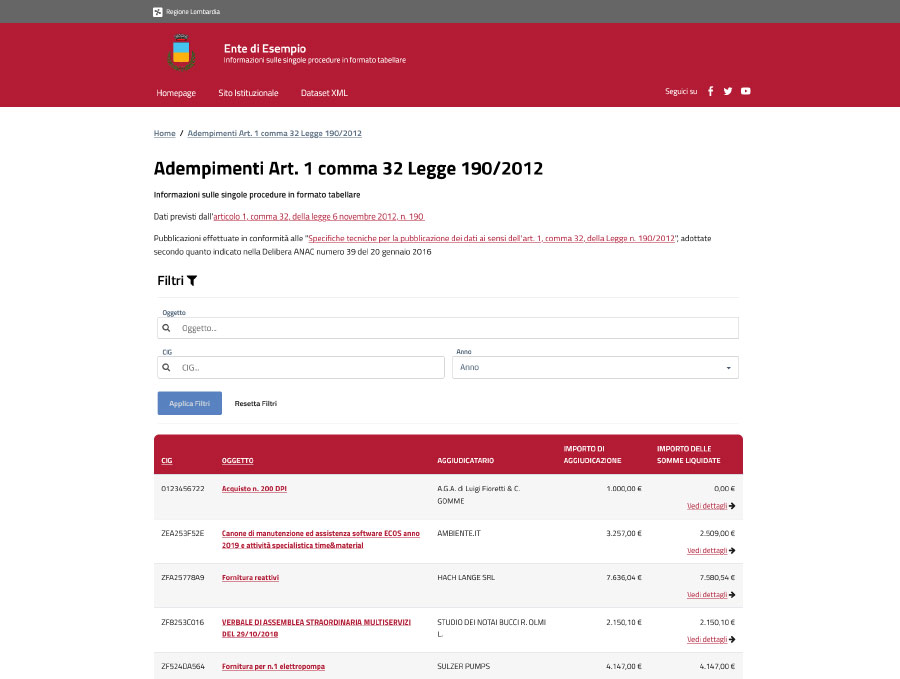
Task: Open Acquisto n. 200 DPI
Action: (x=254, y=488)
